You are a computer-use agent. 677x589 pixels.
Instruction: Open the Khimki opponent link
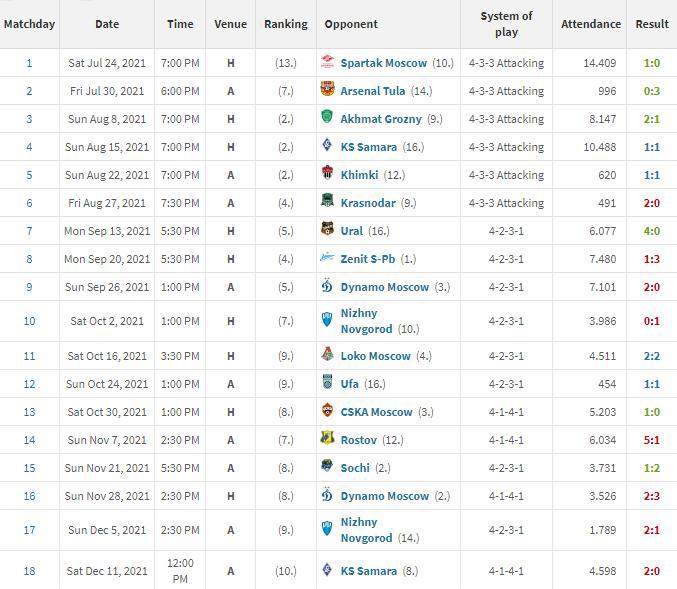tap(359, 175)
